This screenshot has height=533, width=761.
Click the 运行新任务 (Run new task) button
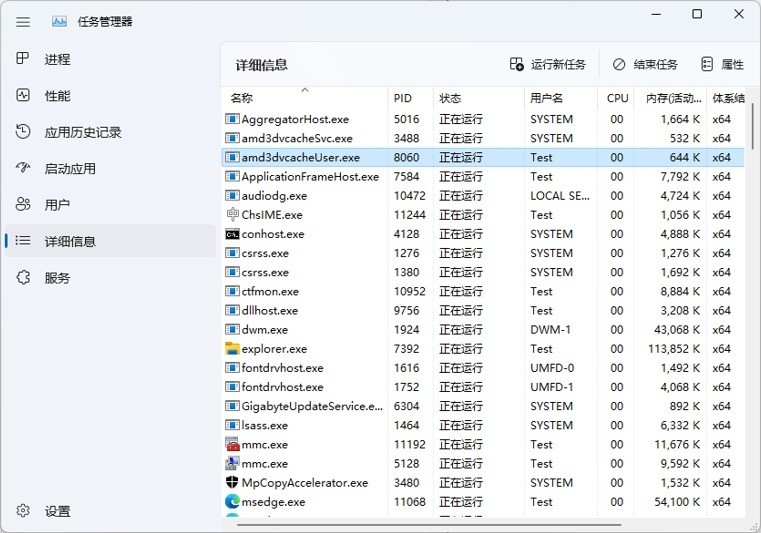pyautogui.click(x=548, y=65)
